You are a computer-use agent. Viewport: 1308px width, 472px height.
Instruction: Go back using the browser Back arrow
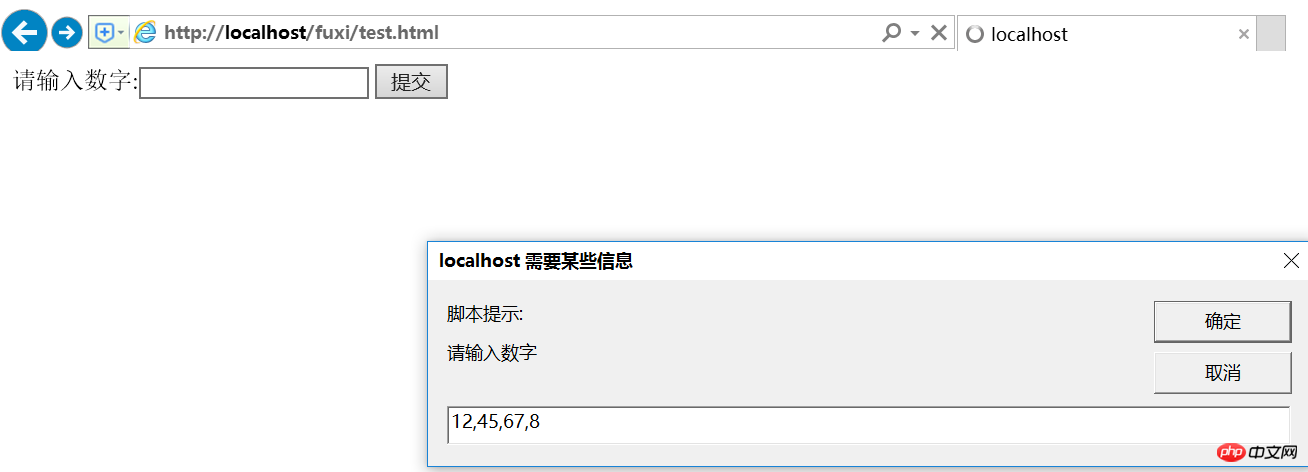pyautogui.click(x=24, y=32)
